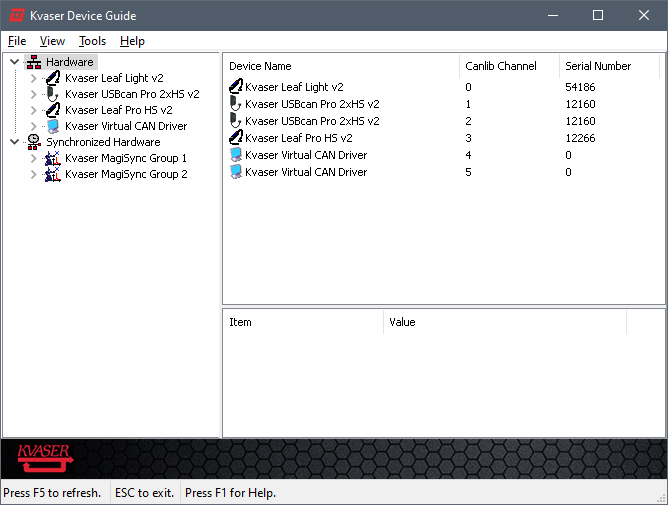Click Canlib channel 5 cell
Screen dimensions: 668x505
coord(469,172)
